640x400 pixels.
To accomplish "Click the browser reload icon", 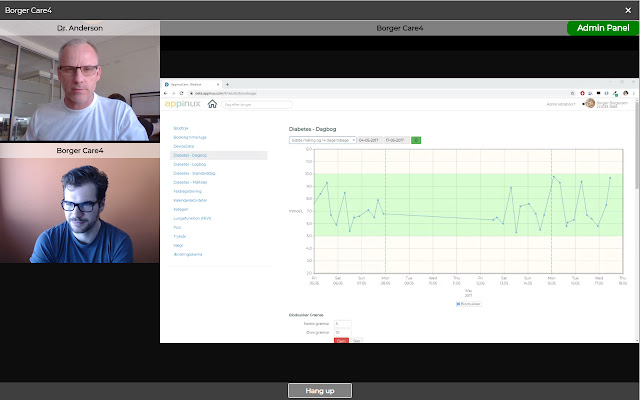I will (182, 93).
